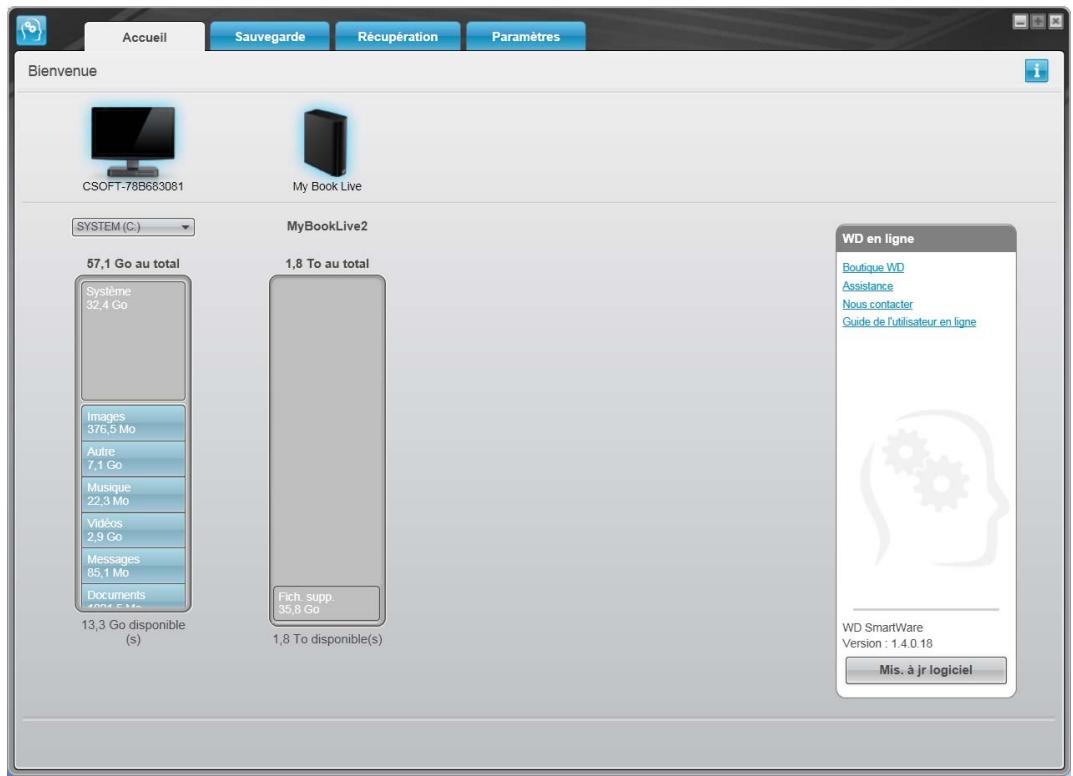Screen dimensions: 1073x776
Task: Click the Version : 1.4.0.18 text
Action: [887, 643]
